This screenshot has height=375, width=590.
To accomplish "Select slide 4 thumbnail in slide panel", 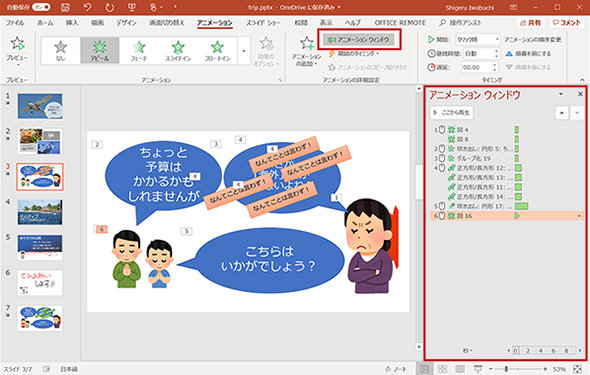I will tap(40, 212).
